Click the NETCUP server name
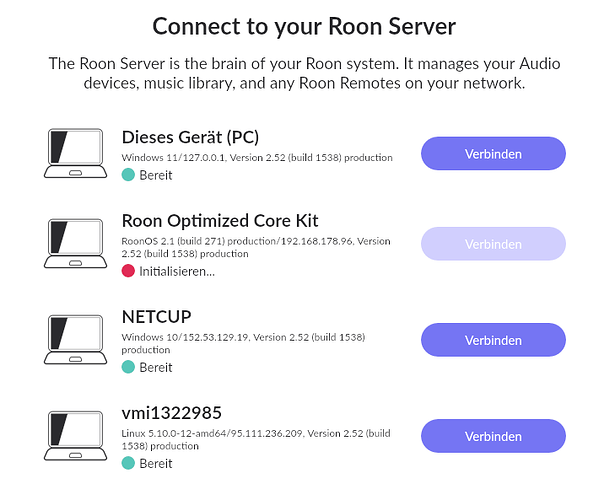 (157, 317)
